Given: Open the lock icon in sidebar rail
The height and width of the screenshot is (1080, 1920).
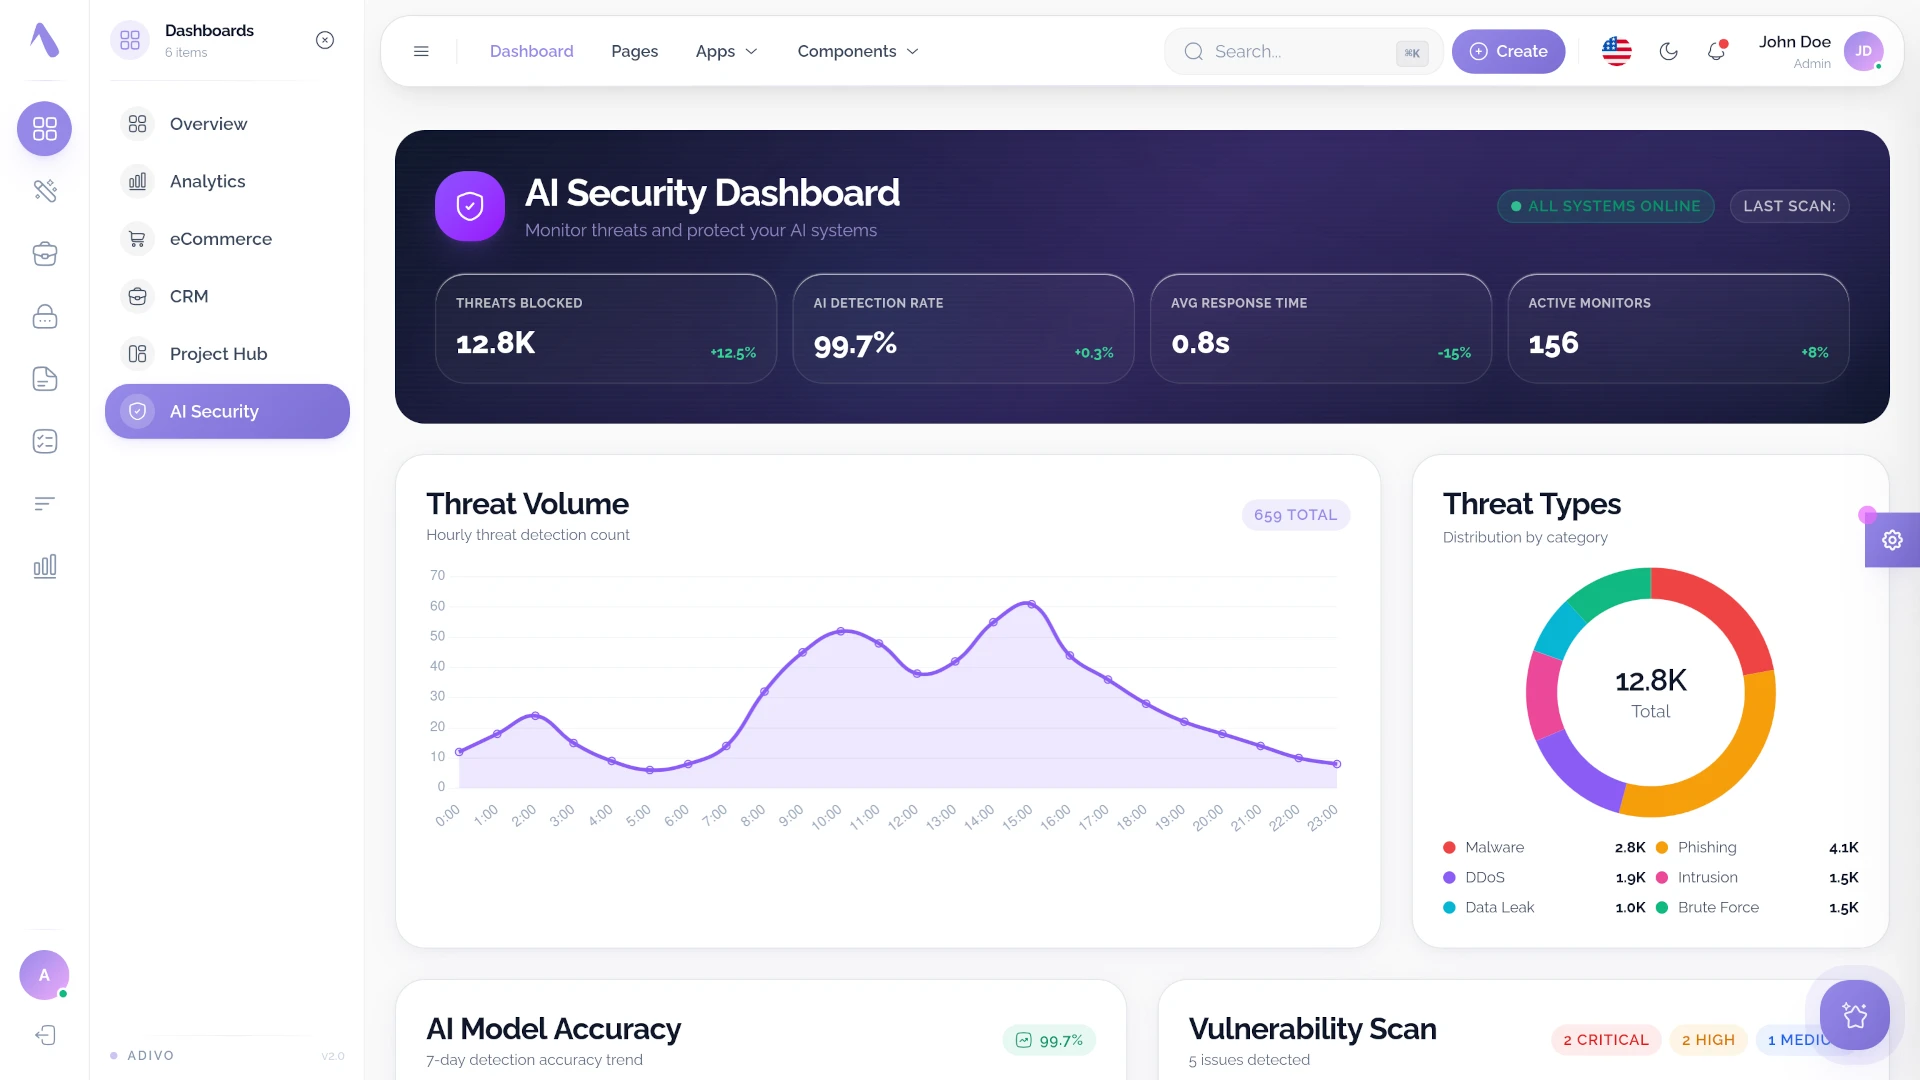Looking at the screenshot, I should 44,316.
